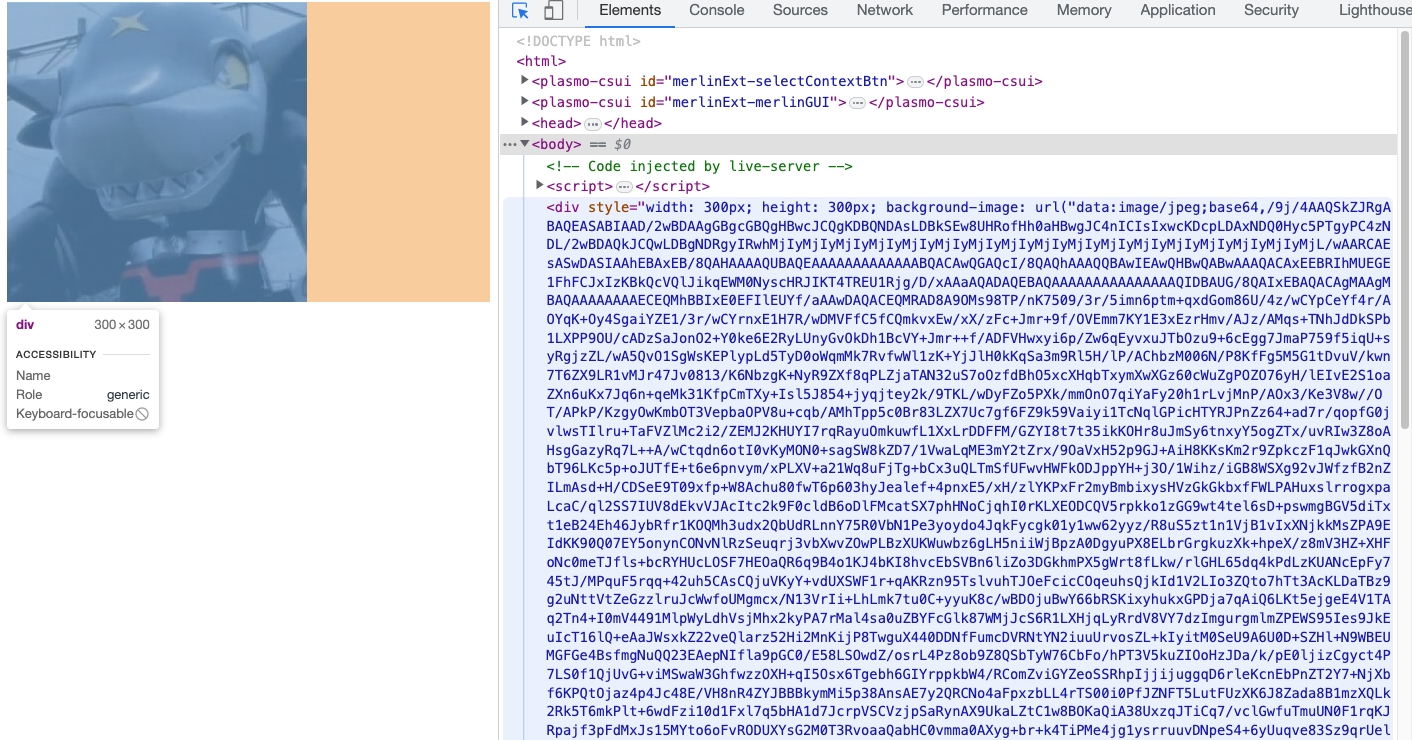Click the keyboard-focusable not-allowed icon in tooltip
The width and height of the screenshot is (1412, 740).
[142, 414]
